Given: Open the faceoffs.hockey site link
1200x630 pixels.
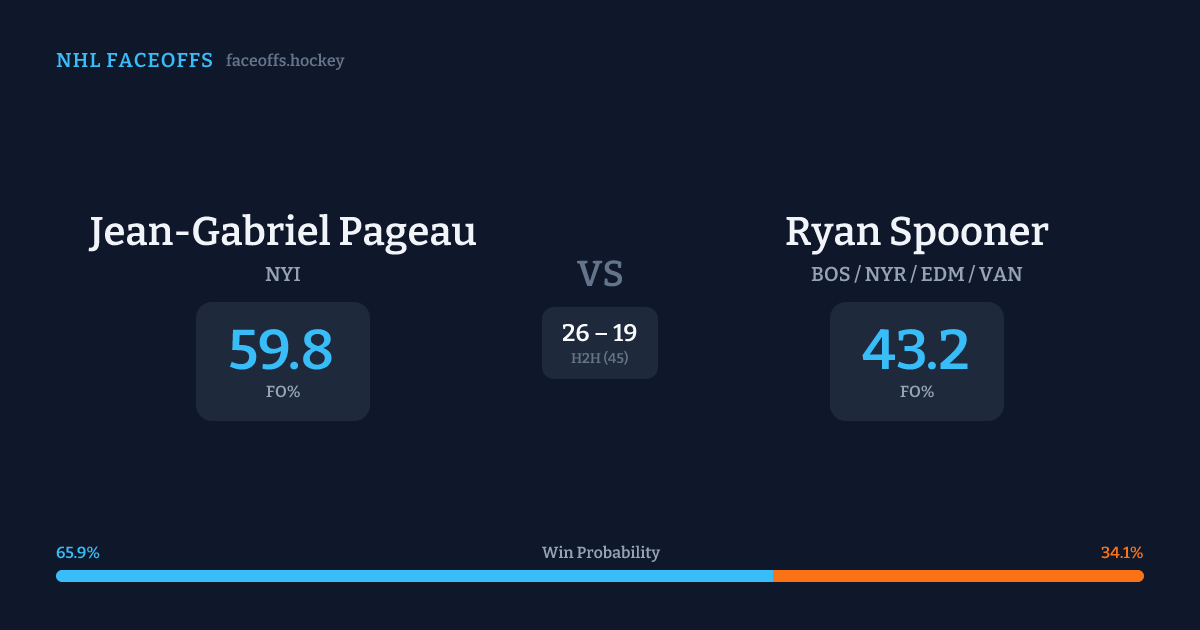Looking at the screenshot, I should point(285,61).
